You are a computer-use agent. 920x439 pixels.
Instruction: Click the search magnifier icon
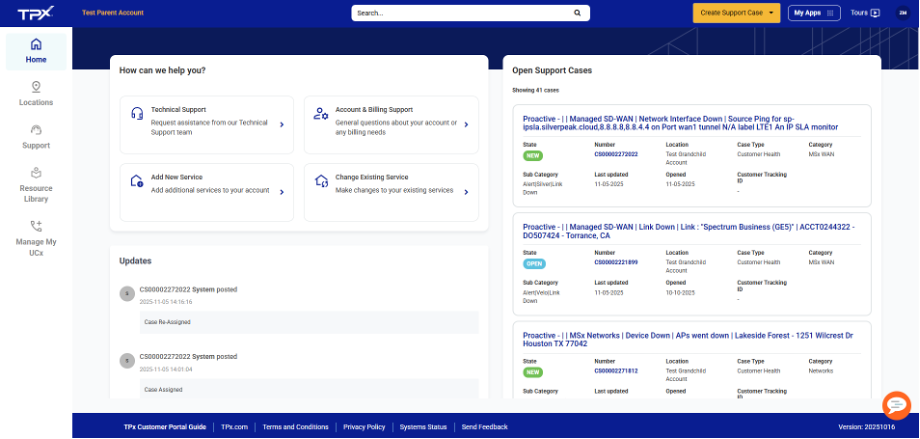coord(576,13)
